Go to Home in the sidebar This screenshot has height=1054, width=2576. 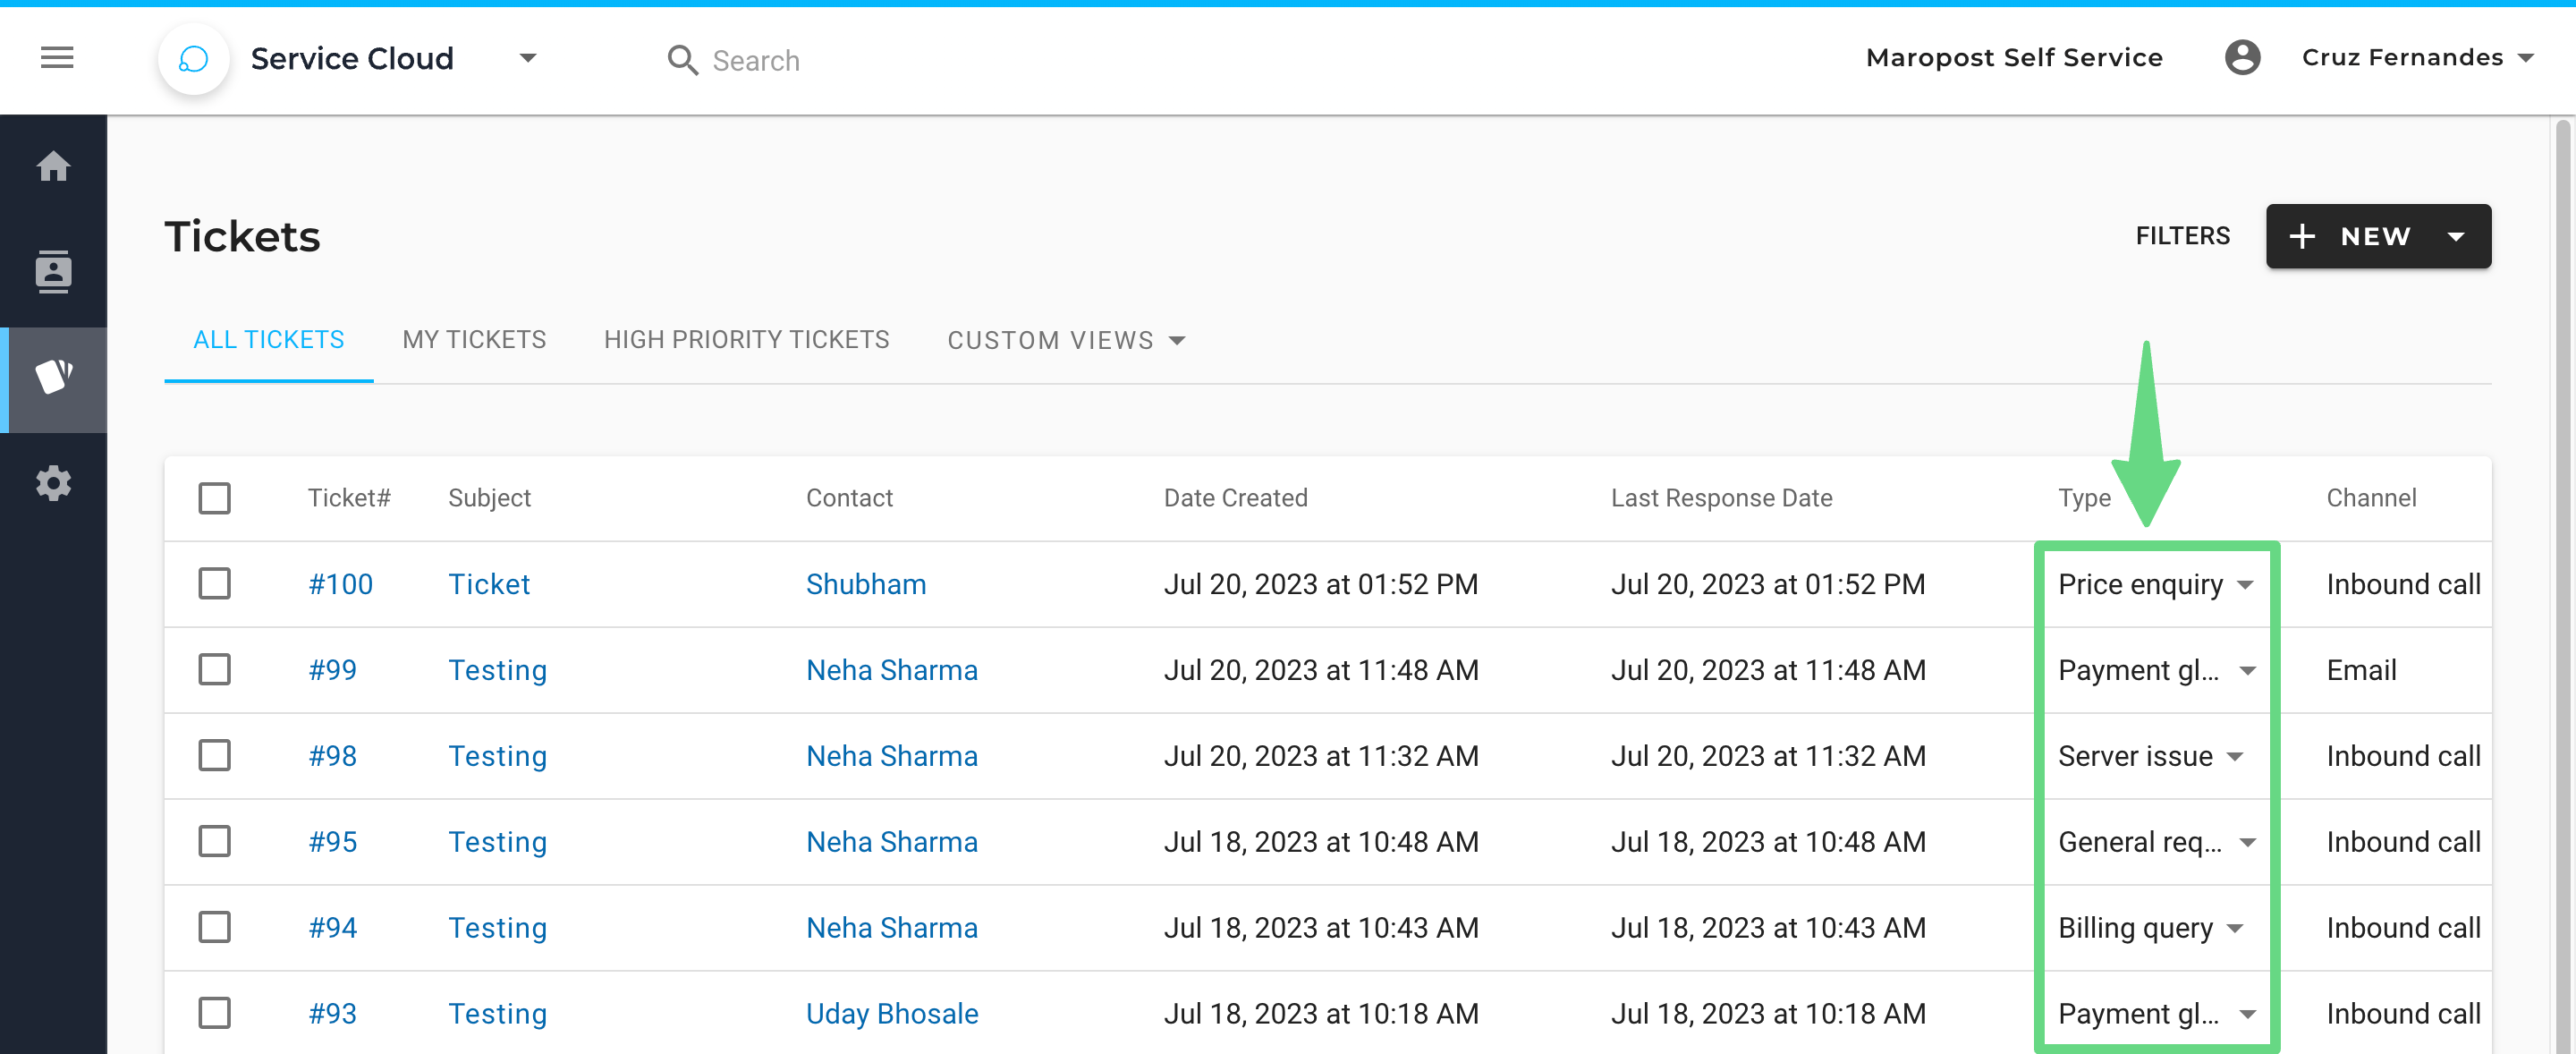(53, 166)
